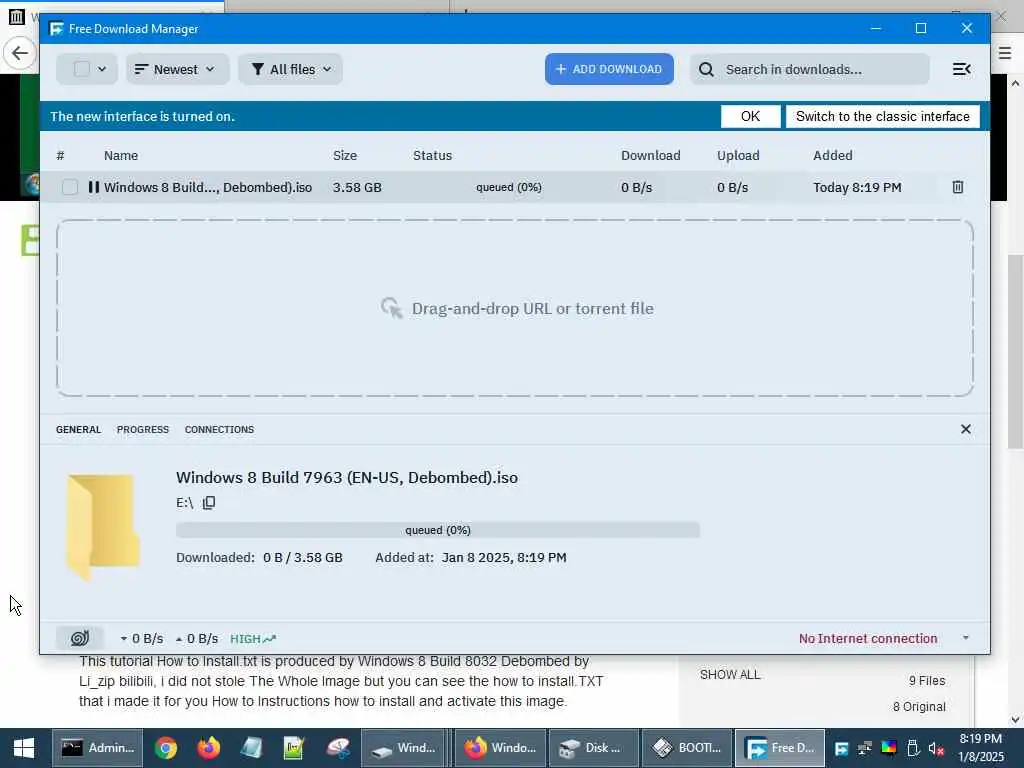Click the Add Download button
Viewport: 1024px width, 768px height.
[x=609, y=69]
